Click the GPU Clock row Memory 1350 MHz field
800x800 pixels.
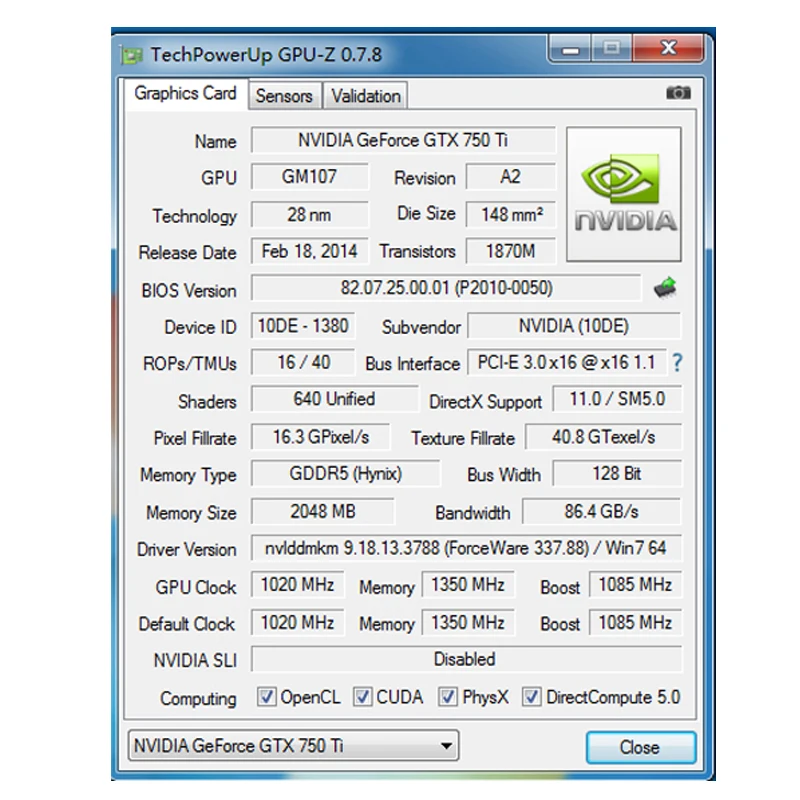click(x=468, y=585)
